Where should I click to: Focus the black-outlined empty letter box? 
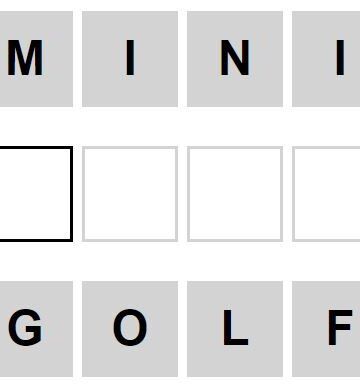point(36,194)
